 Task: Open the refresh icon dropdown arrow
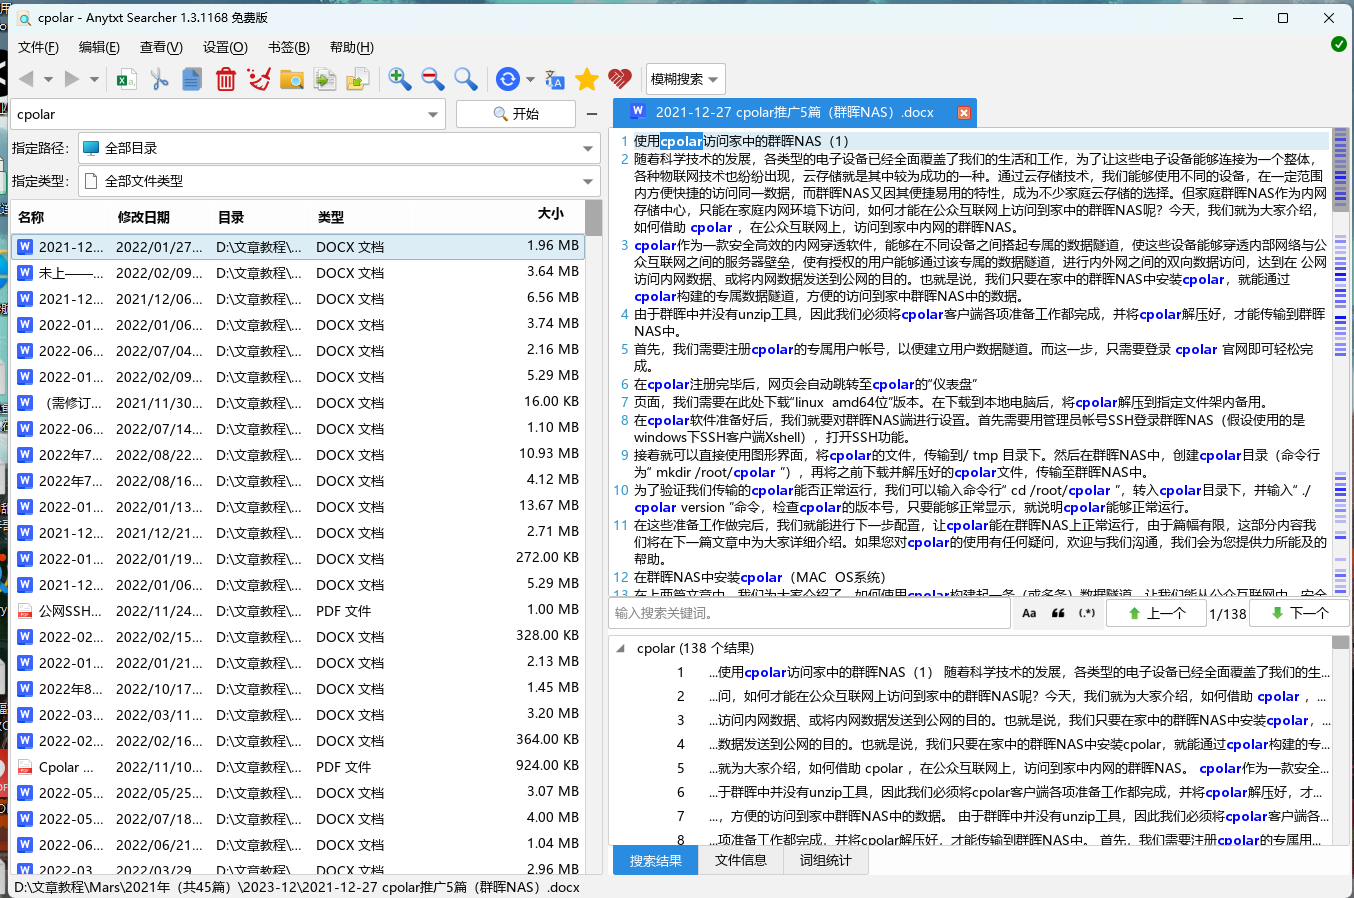tap(530, 79)
